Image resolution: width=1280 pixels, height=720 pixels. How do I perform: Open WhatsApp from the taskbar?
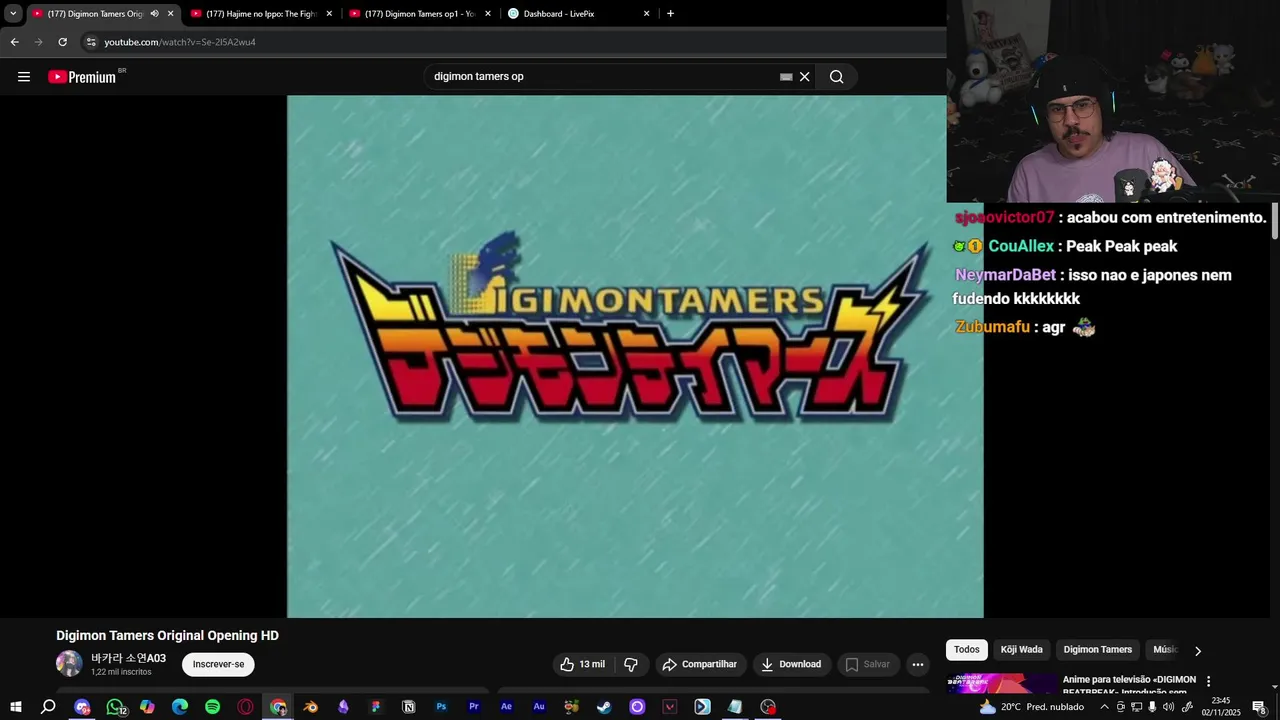115,707
